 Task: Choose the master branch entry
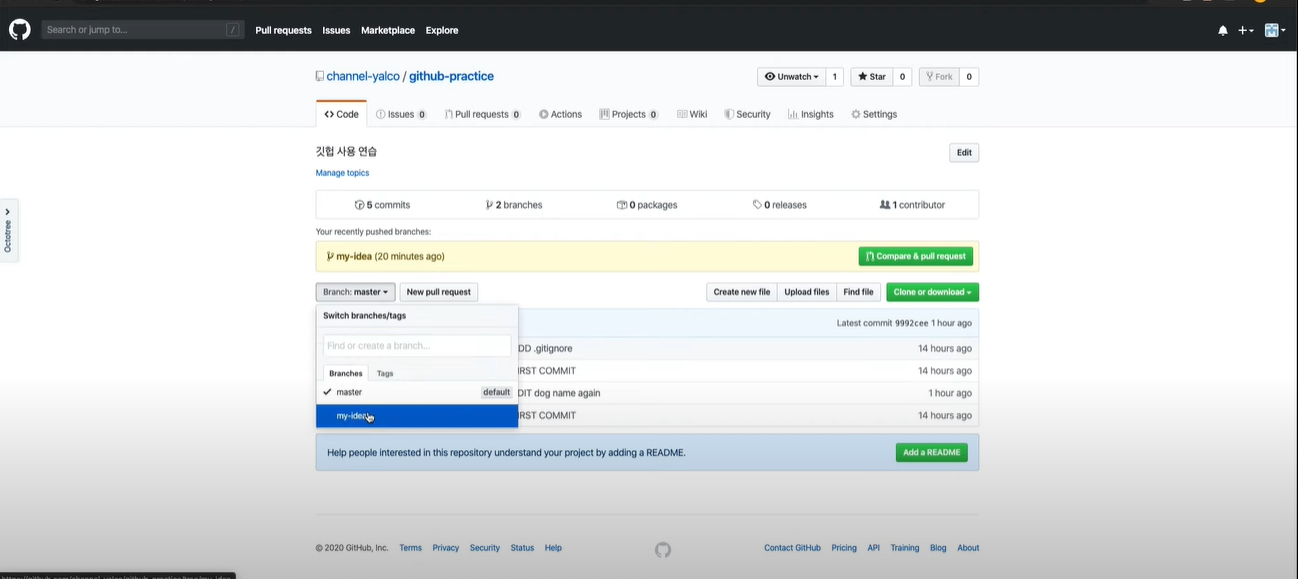[417, 392]
